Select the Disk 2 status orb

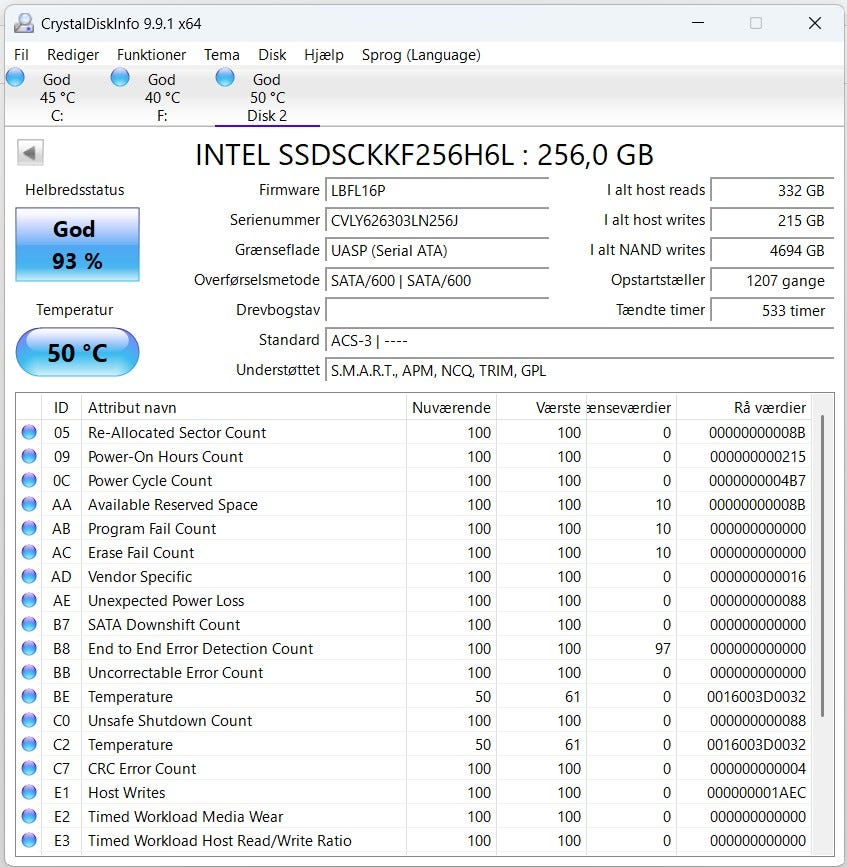(225, 77)
